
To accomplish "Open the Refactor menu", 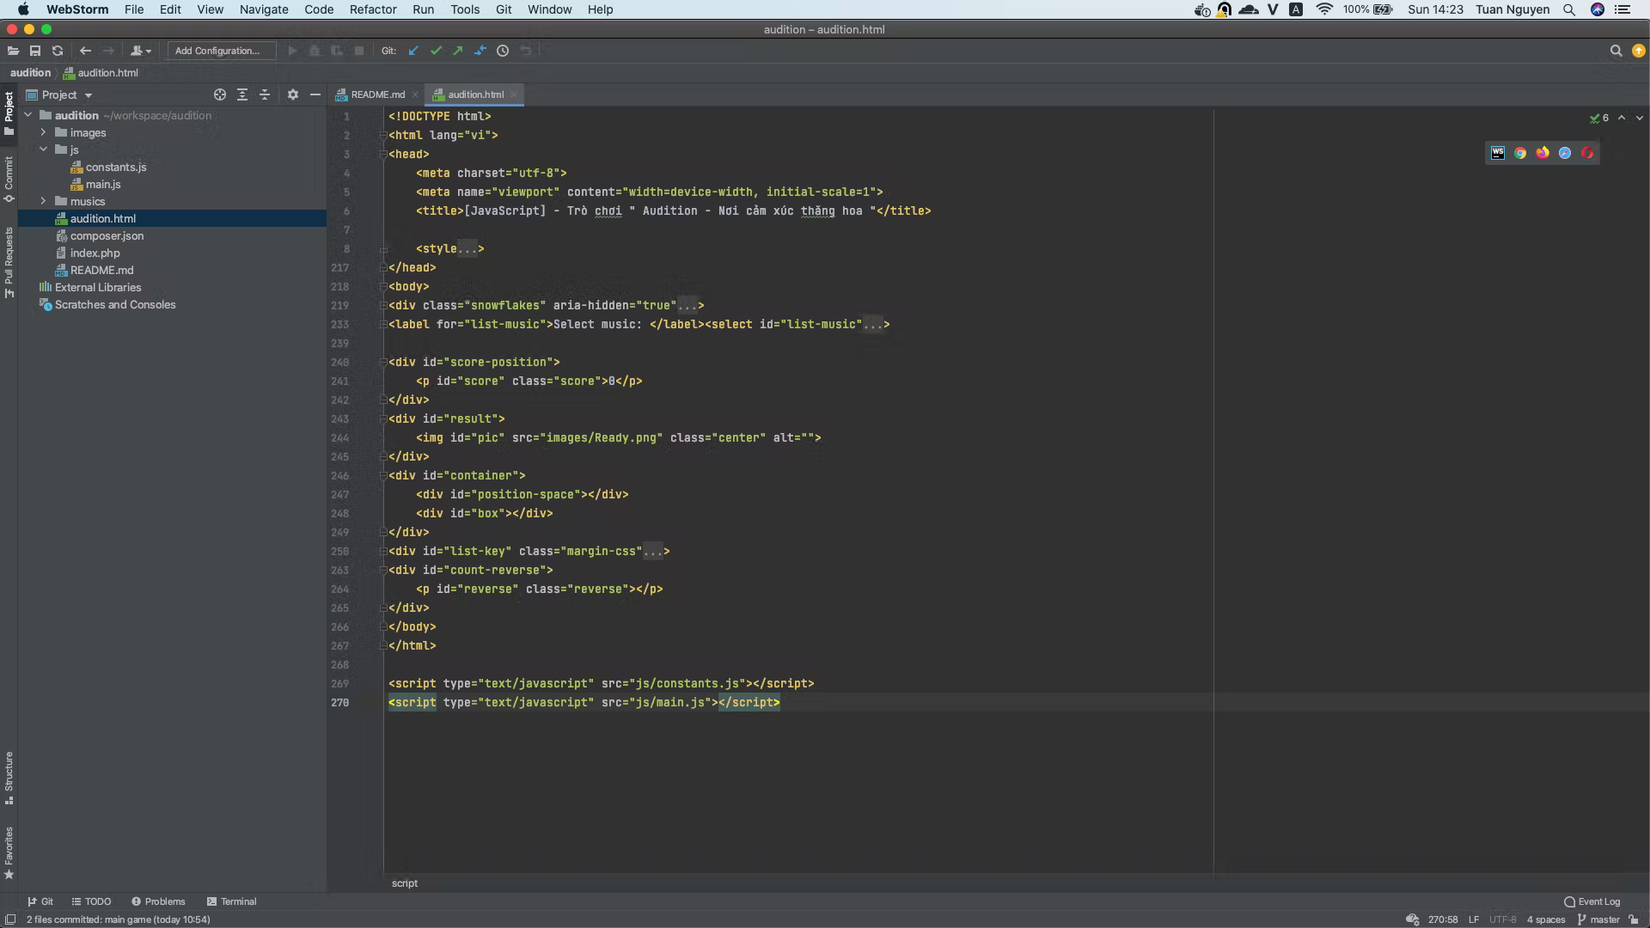I will pyautogui.click(x=372, y=9).
